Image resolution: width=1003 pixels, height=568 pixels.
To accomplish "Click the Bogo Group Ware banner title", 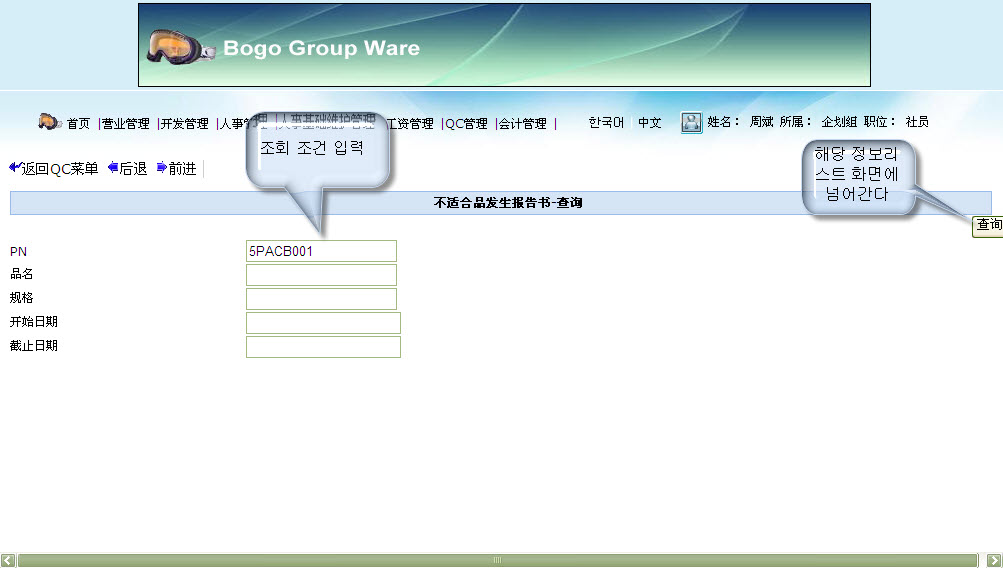I will [321, 48].
